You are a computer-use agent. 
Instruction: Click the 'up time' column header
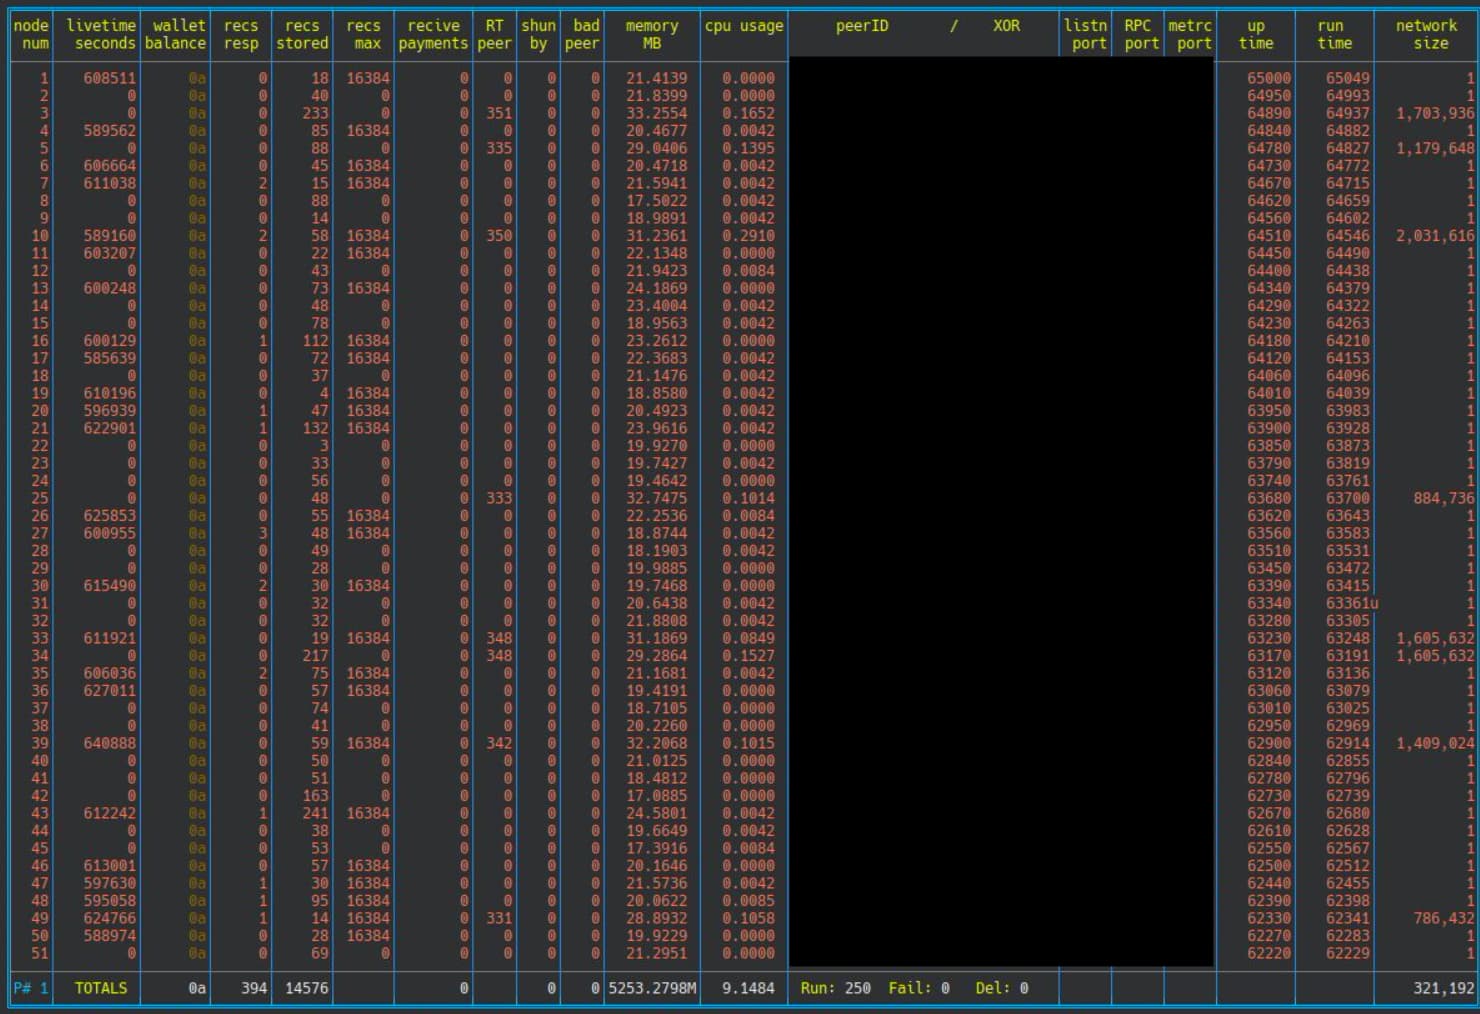pos(1256,34)
